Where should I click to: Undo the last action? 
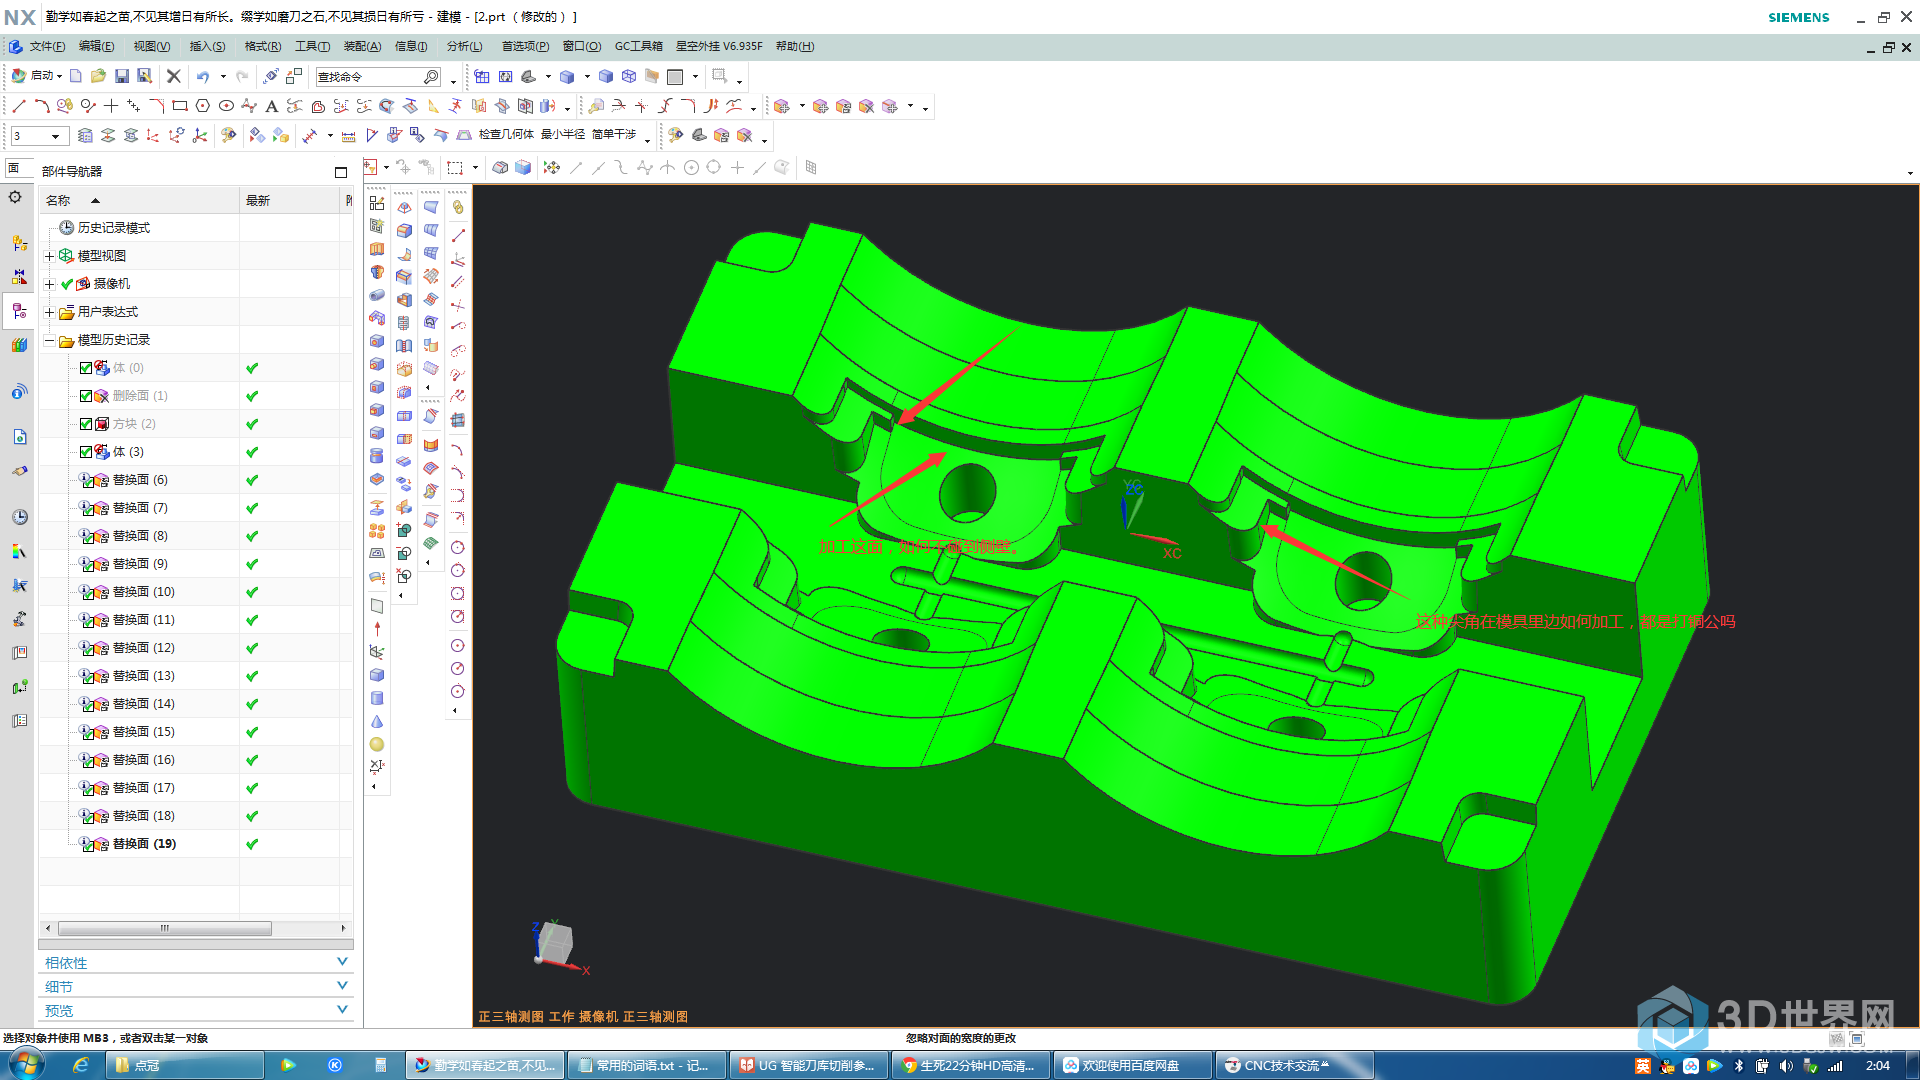click(203, 76)
